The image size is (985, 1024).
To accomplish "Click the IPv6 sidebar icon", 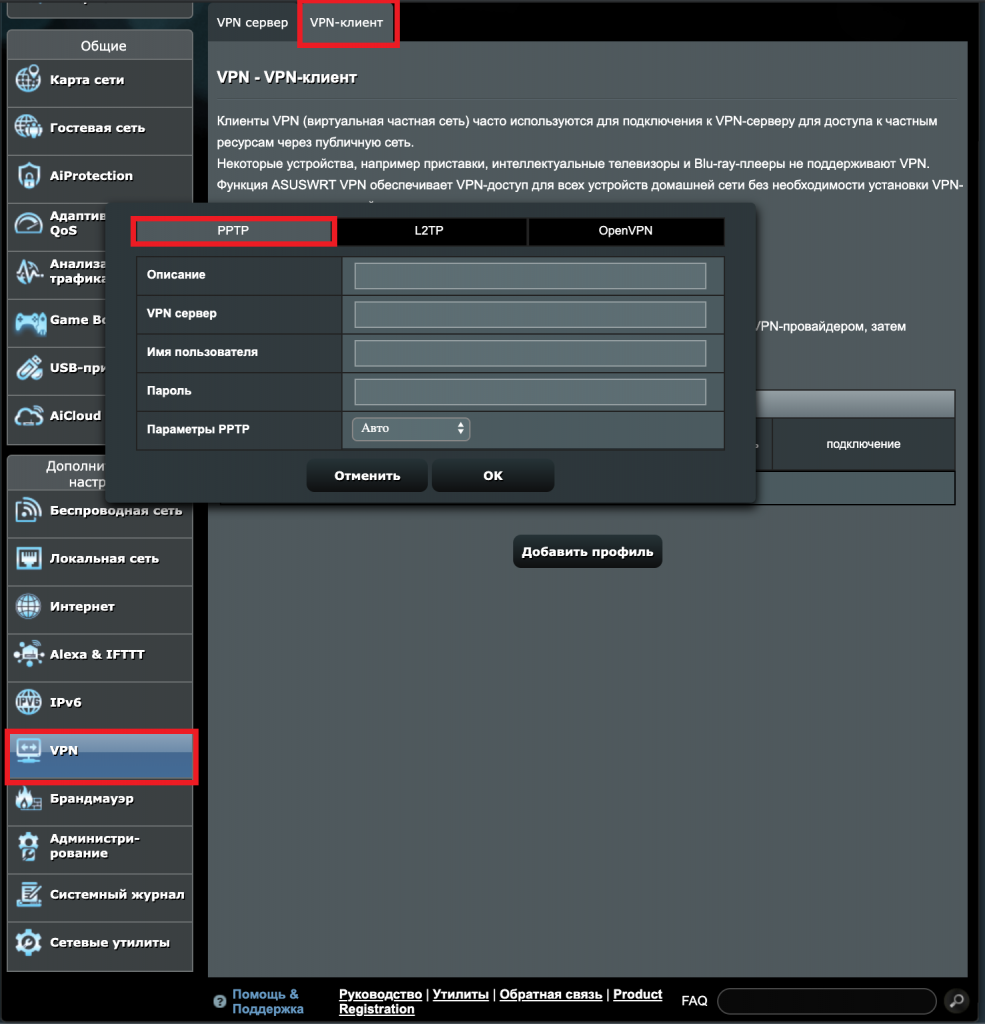I will [x=28, y=703].
